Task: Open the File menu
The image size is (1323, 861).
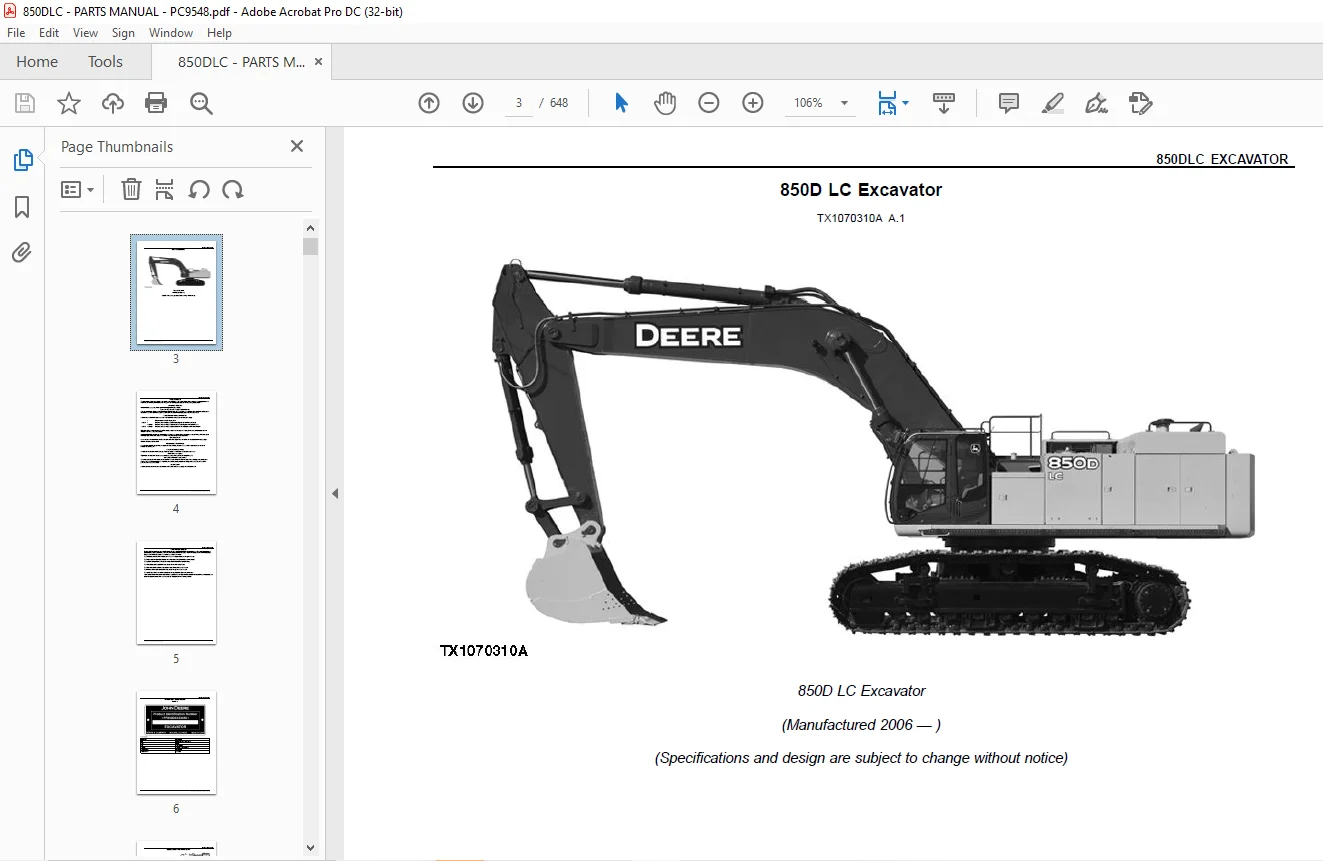Action: (x=16, y=33)
